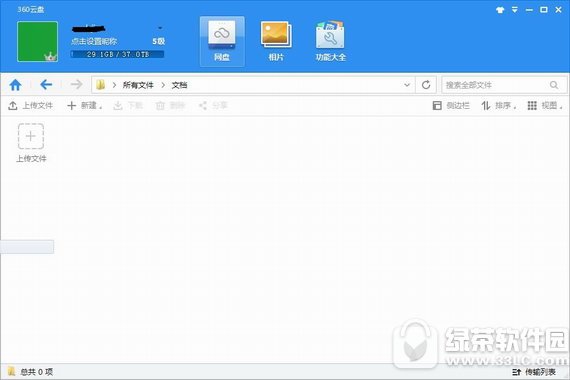This screenshot has height=380, width=570.
Task: Click 上传文件 in the toolbar
Action: (x=31, y=105)
